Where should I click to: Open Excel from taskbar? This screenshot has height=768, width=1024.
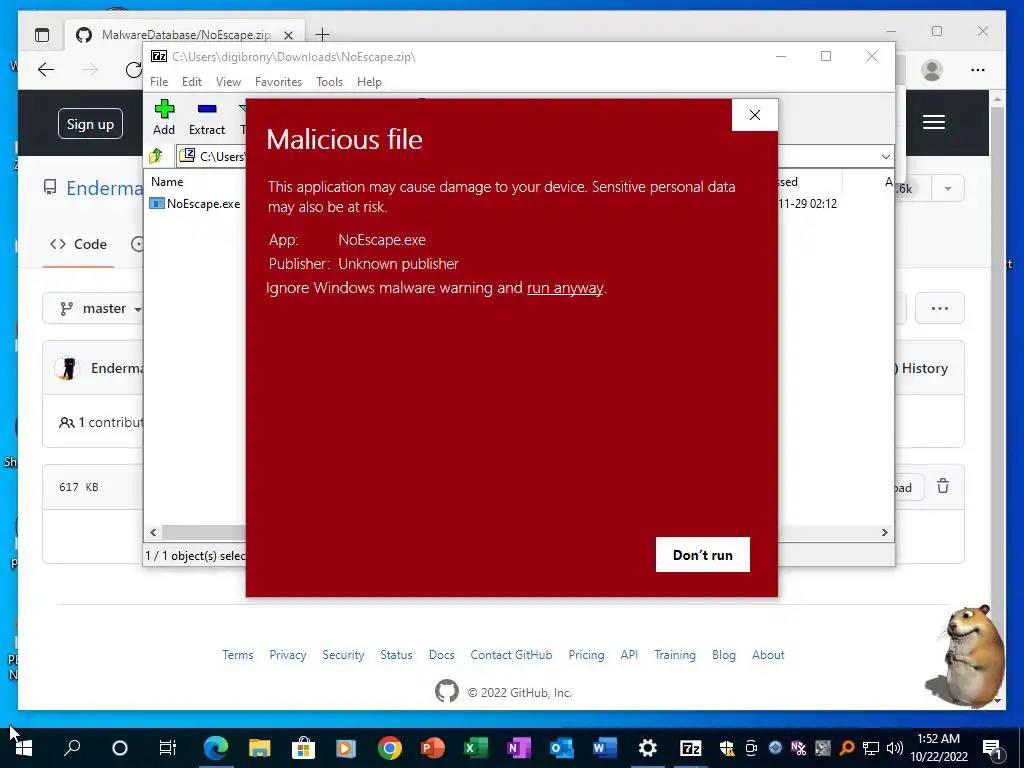pos(475,748)
